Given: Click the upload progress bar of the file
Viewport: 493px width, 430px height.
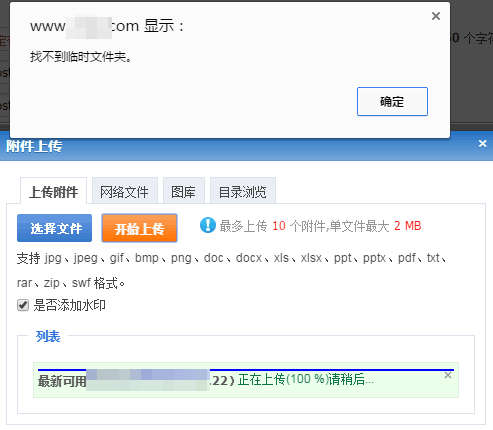Looking at the screenshot, I should point(246,370).
